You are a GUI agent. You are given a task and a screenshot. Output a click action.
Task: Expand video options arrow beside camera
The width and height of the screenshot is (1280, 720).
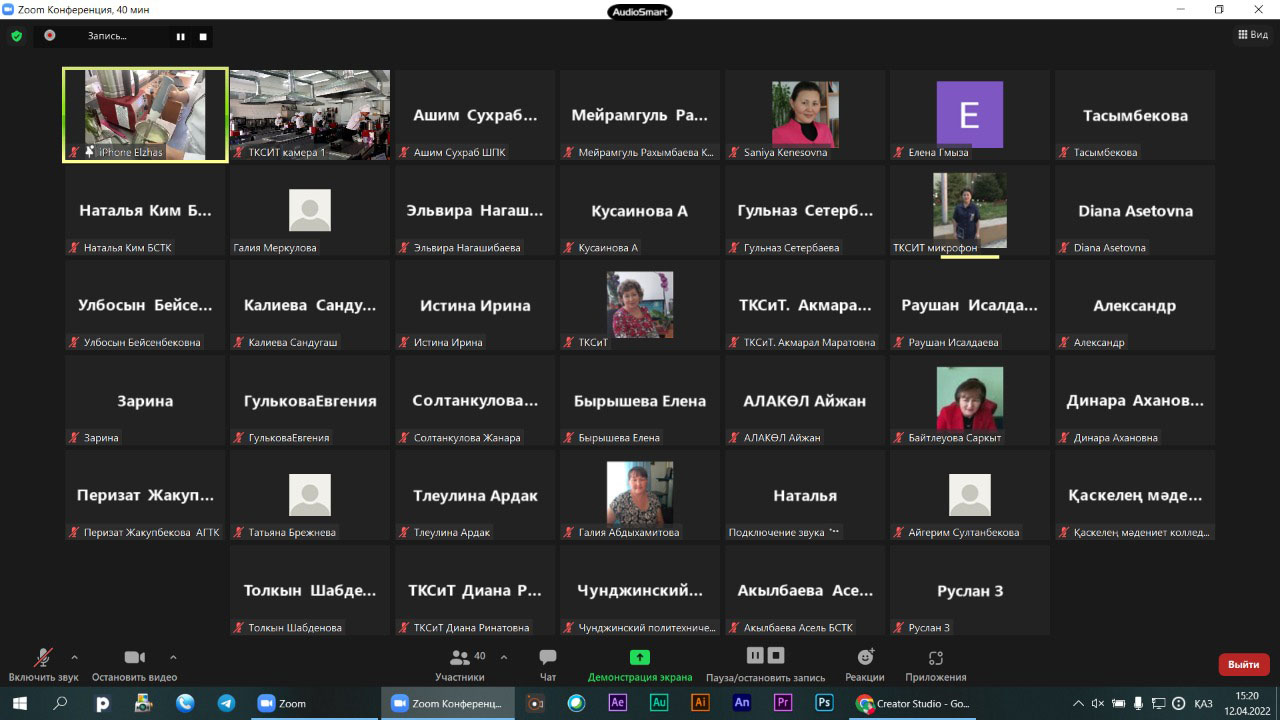pos(173,657)
